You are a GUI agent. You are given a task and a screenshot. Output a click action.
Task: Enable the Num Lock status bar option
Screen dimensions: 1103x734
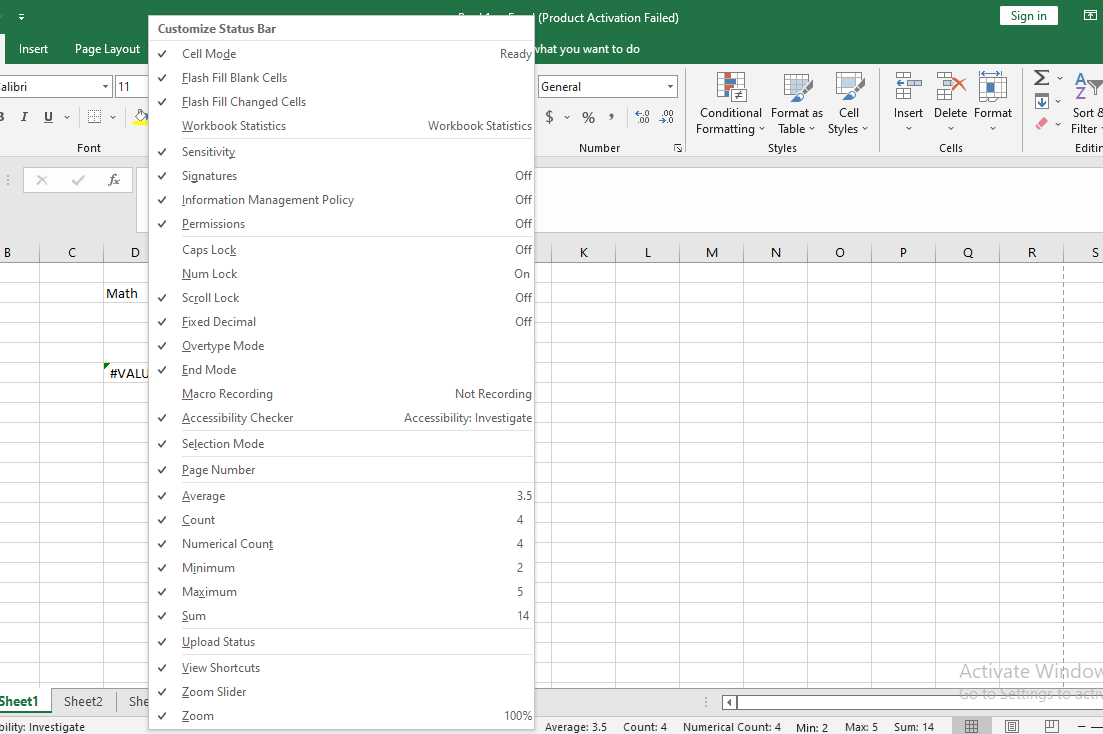(209, 274)
